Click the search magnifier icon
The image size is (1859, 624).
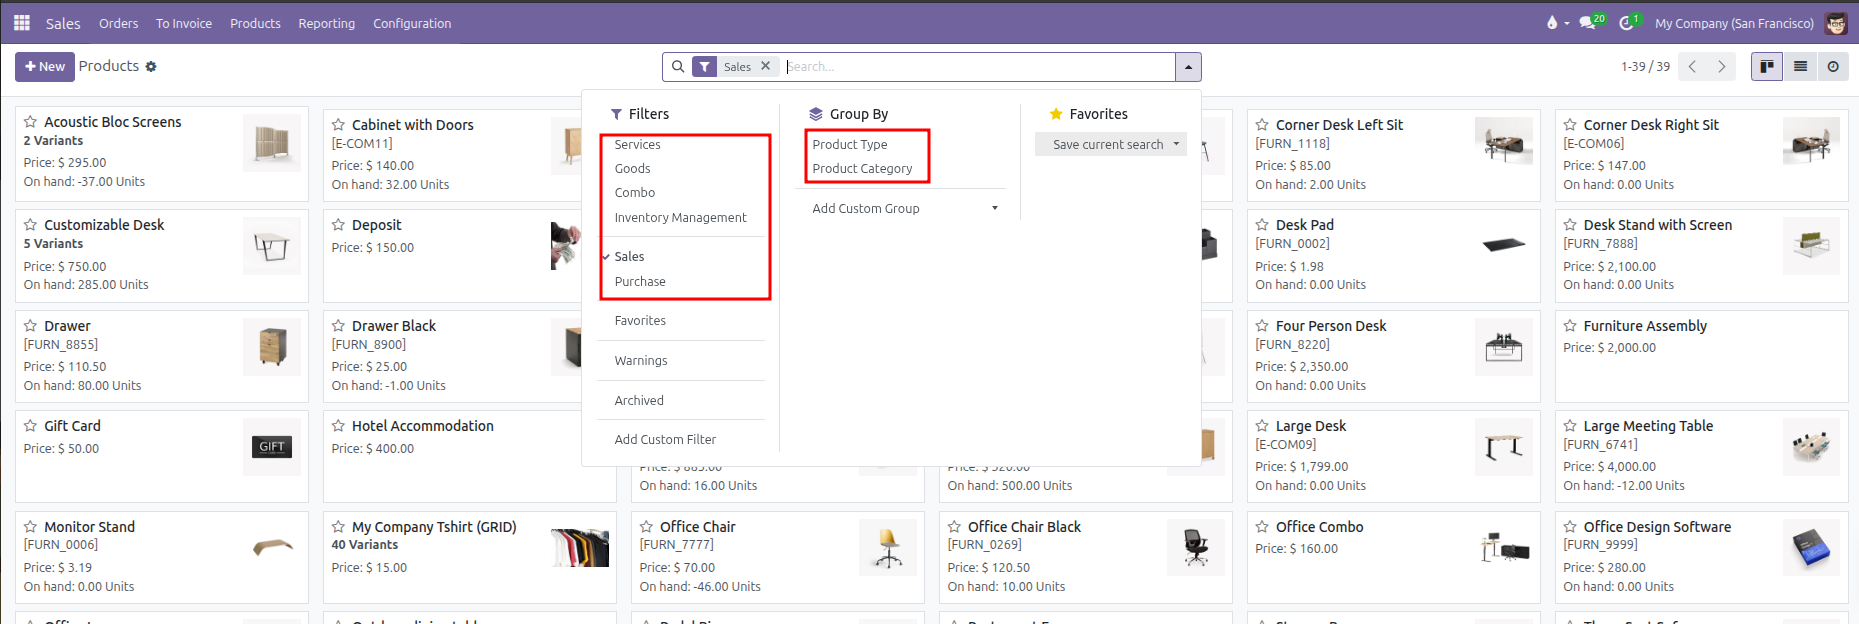pos(678,66)
